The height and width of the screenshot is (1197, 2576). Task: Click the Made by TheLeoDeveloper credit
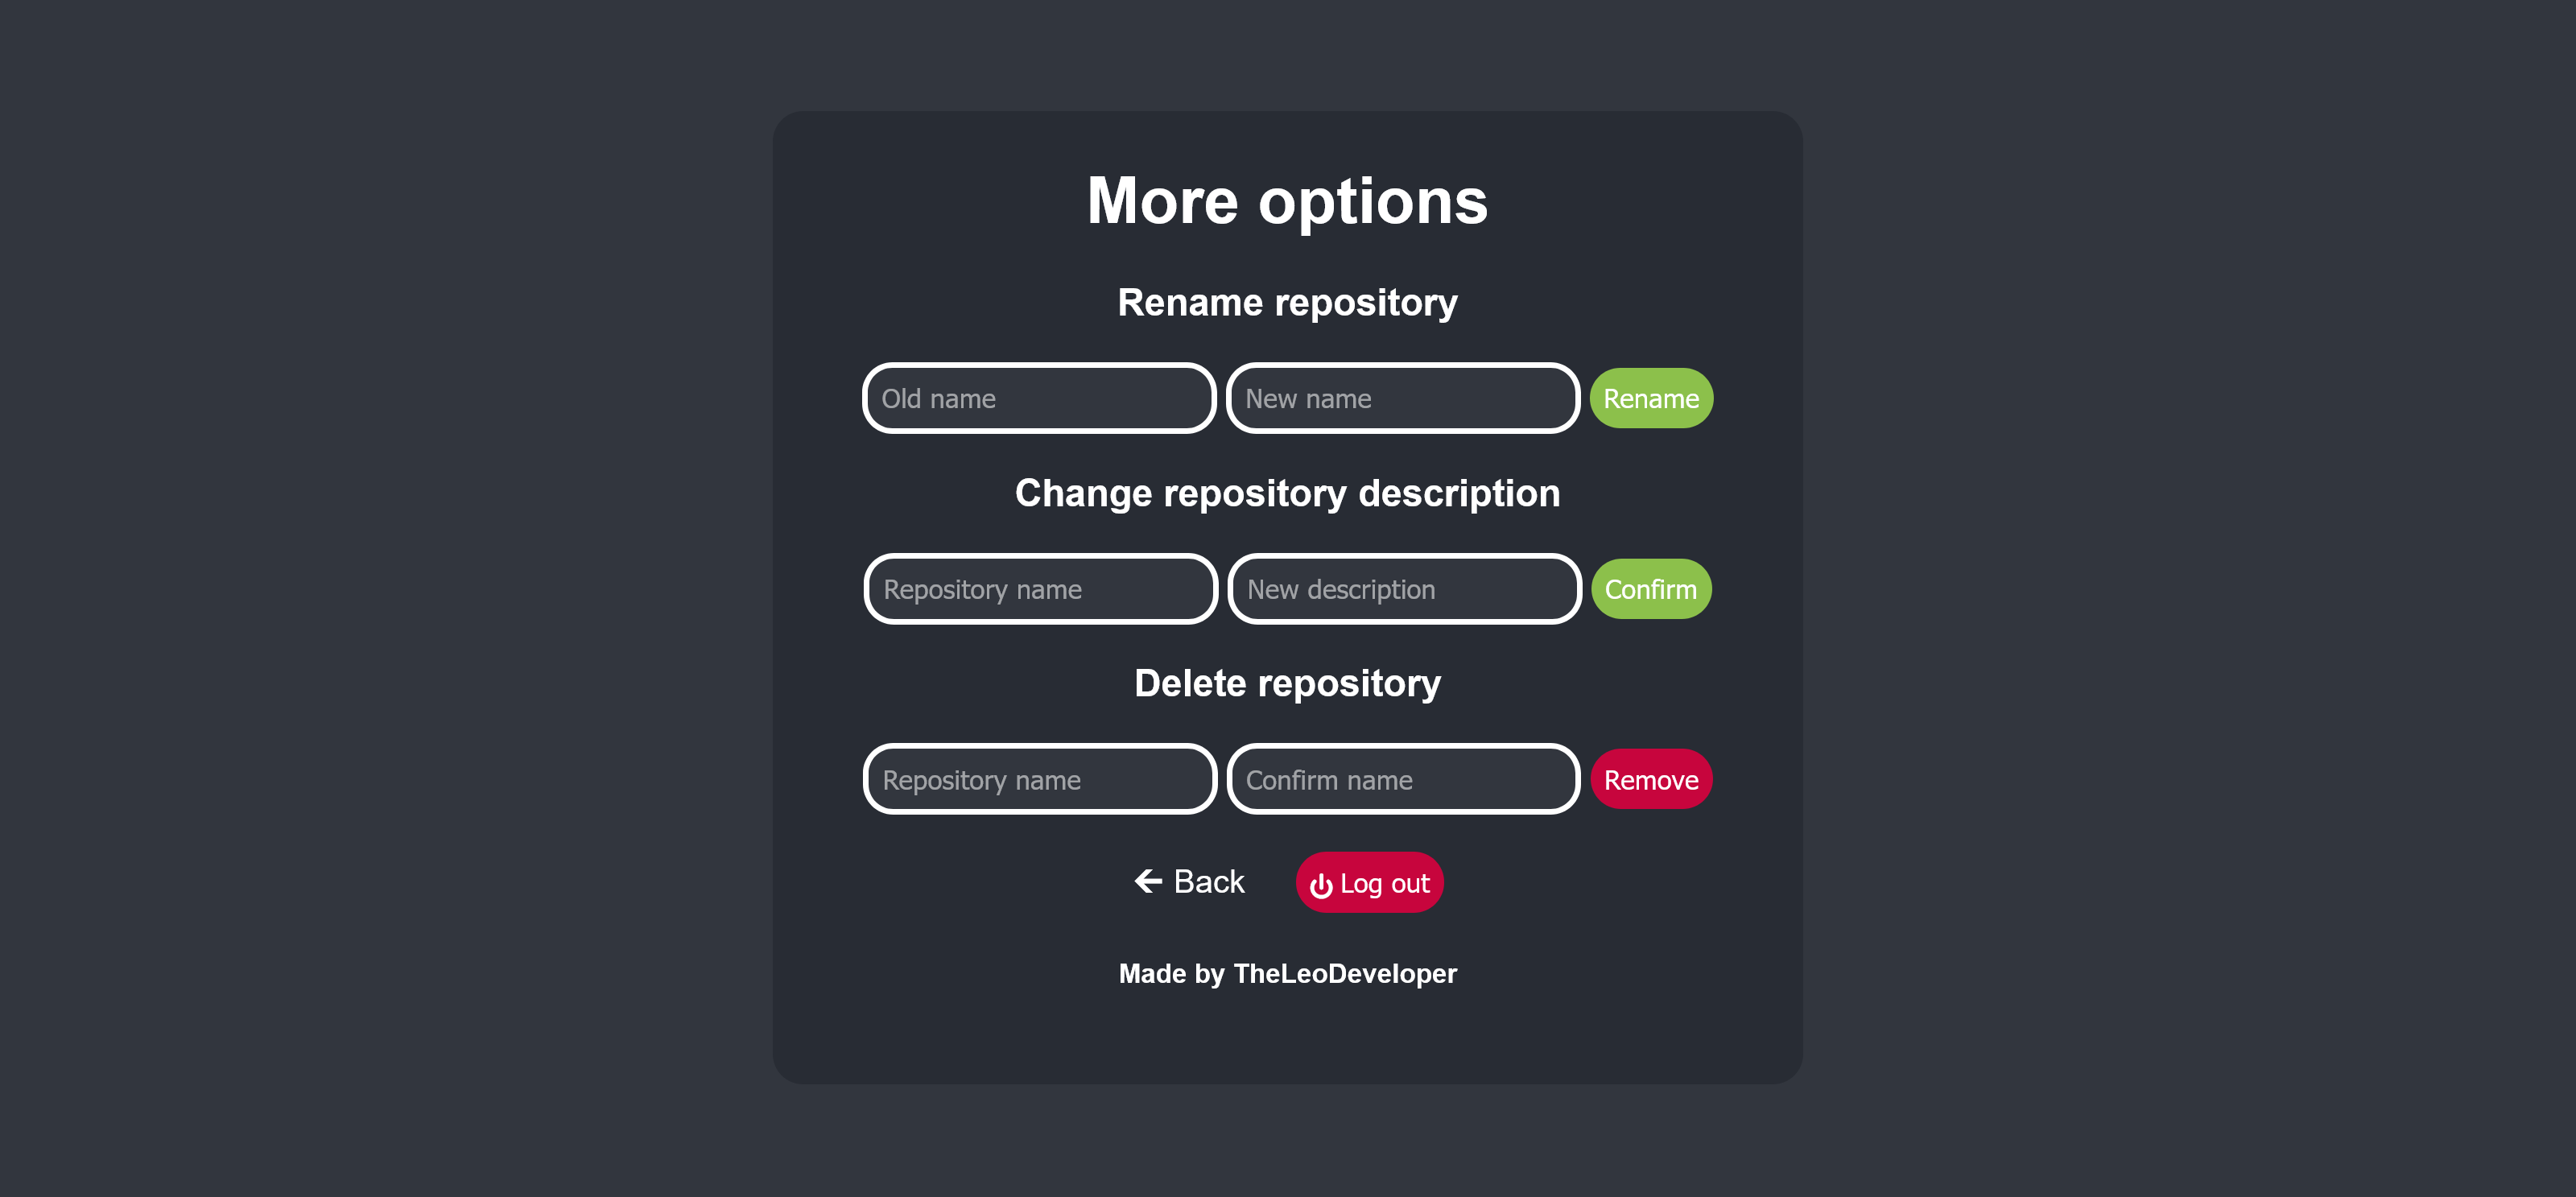(x=1286, y=974)
